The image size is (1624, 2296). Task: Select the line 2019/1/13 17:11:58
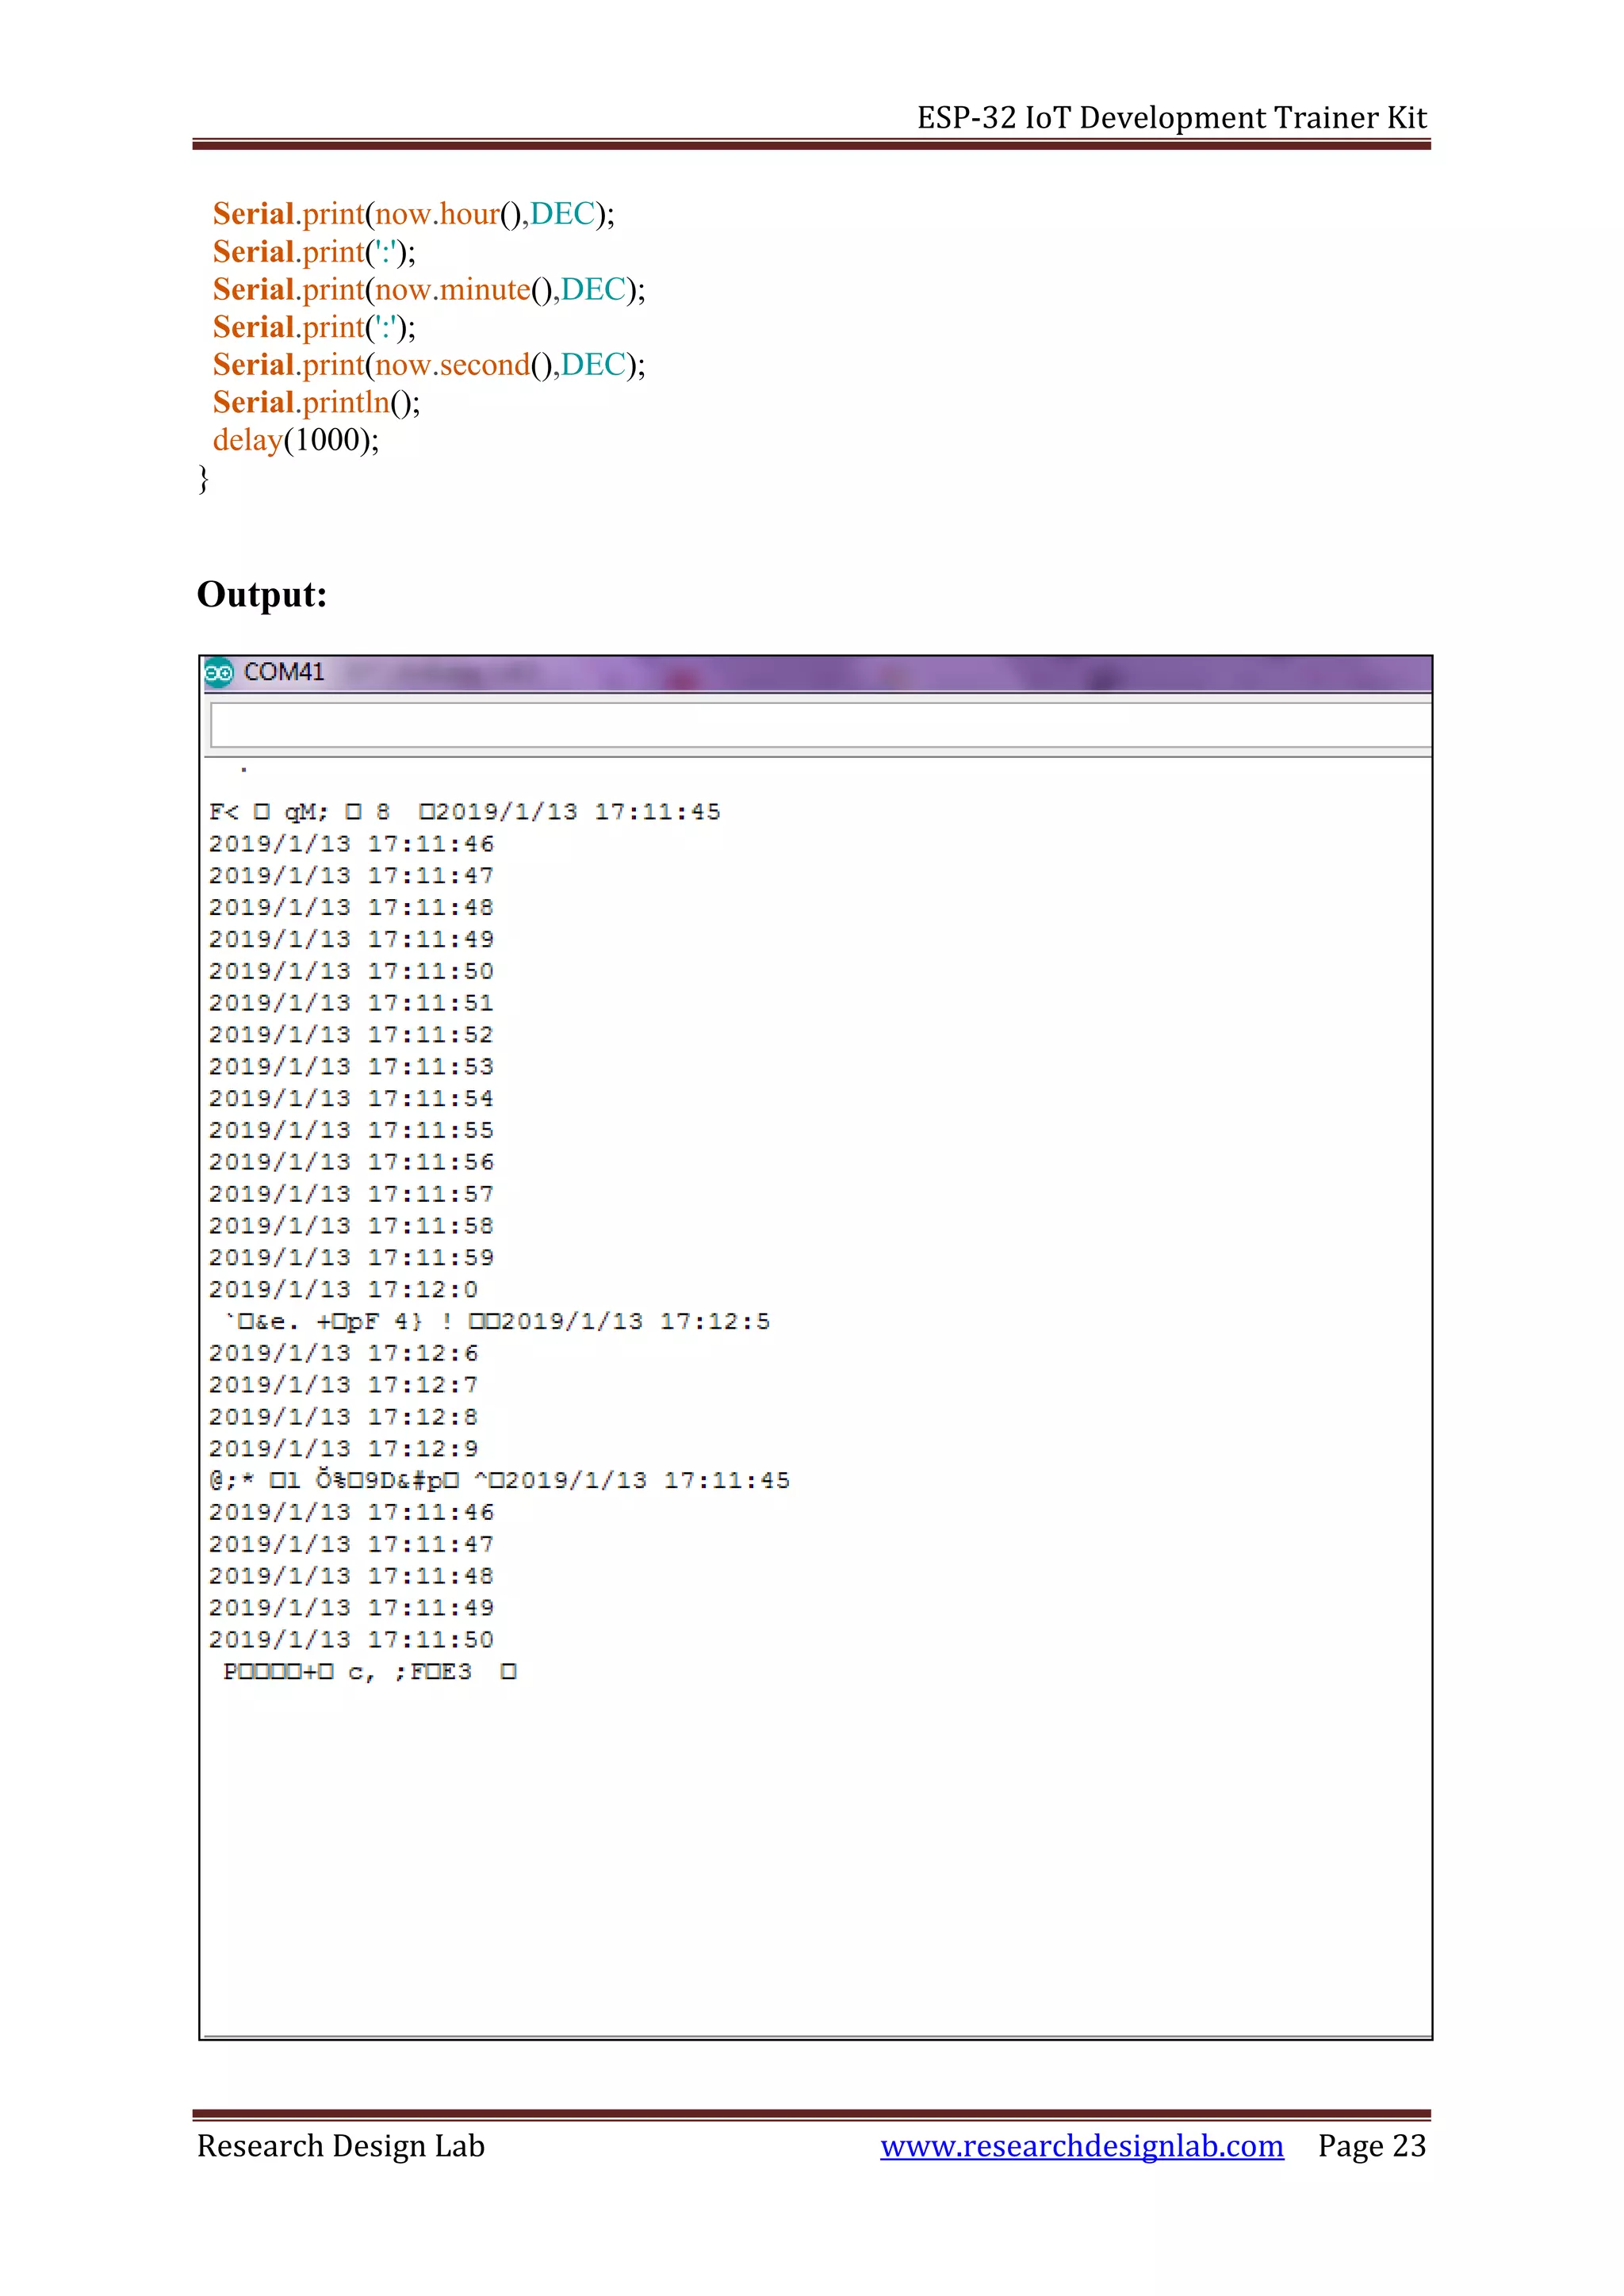click(351, 1226)
